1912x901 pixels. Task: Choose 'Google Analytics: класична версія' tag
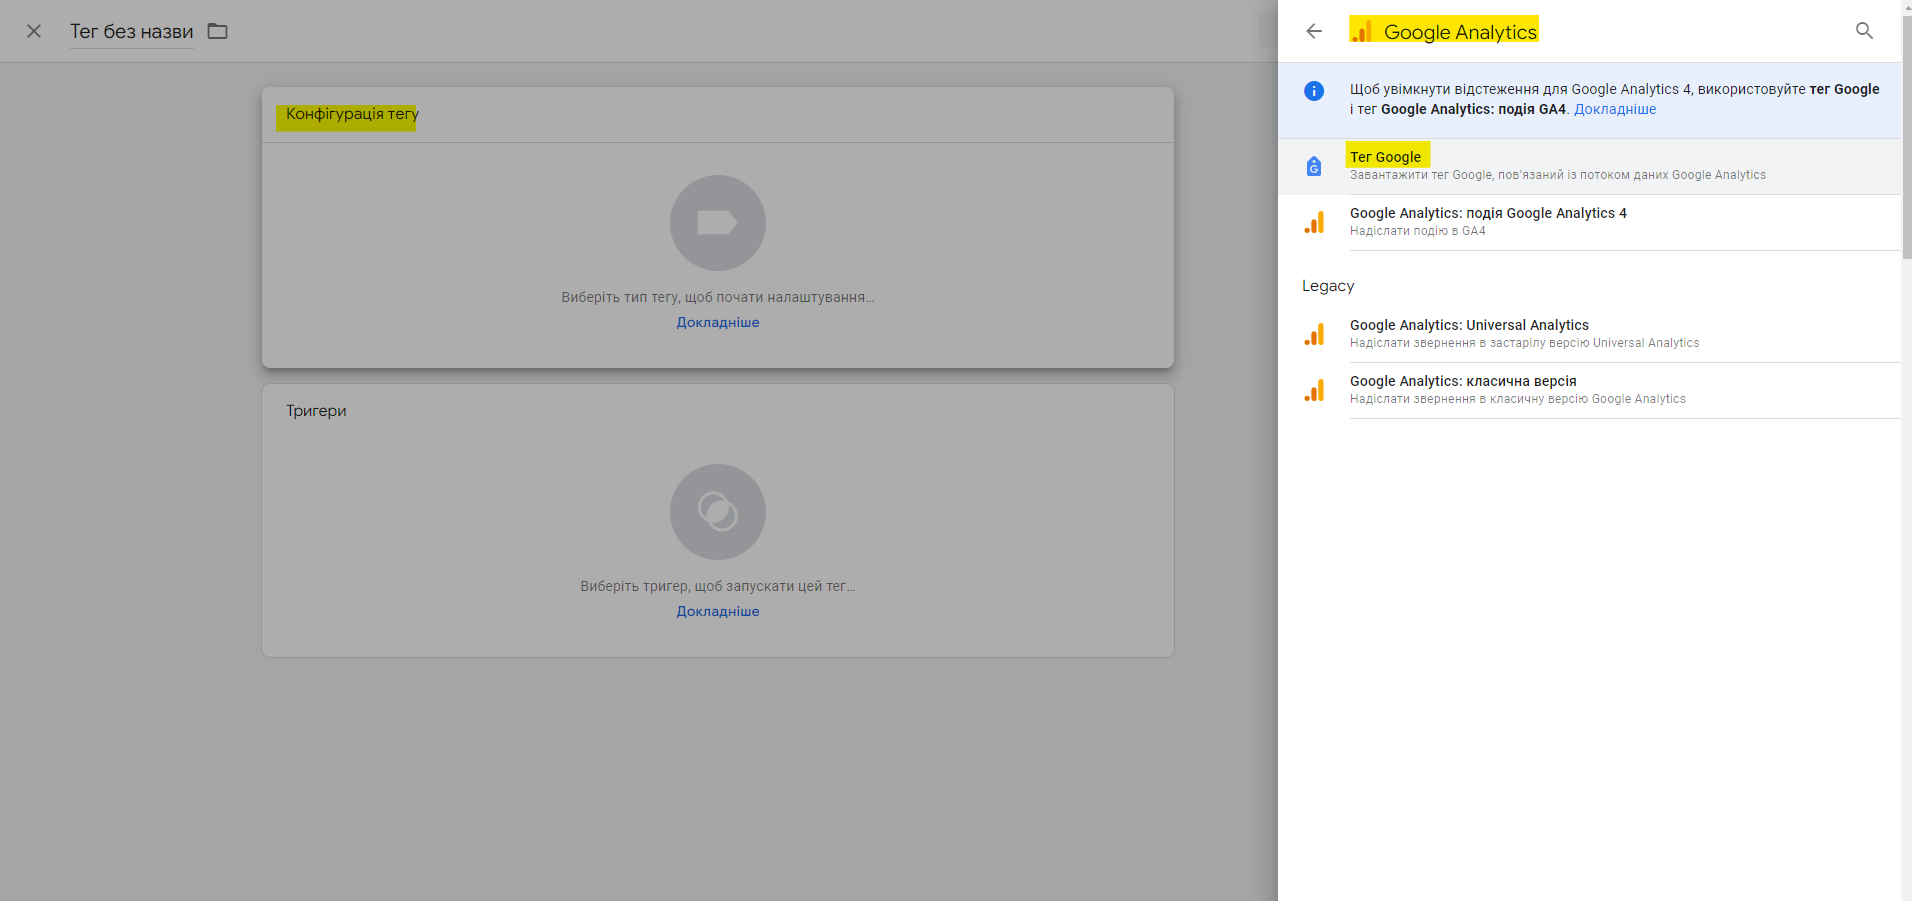(x=1589, y=390)
